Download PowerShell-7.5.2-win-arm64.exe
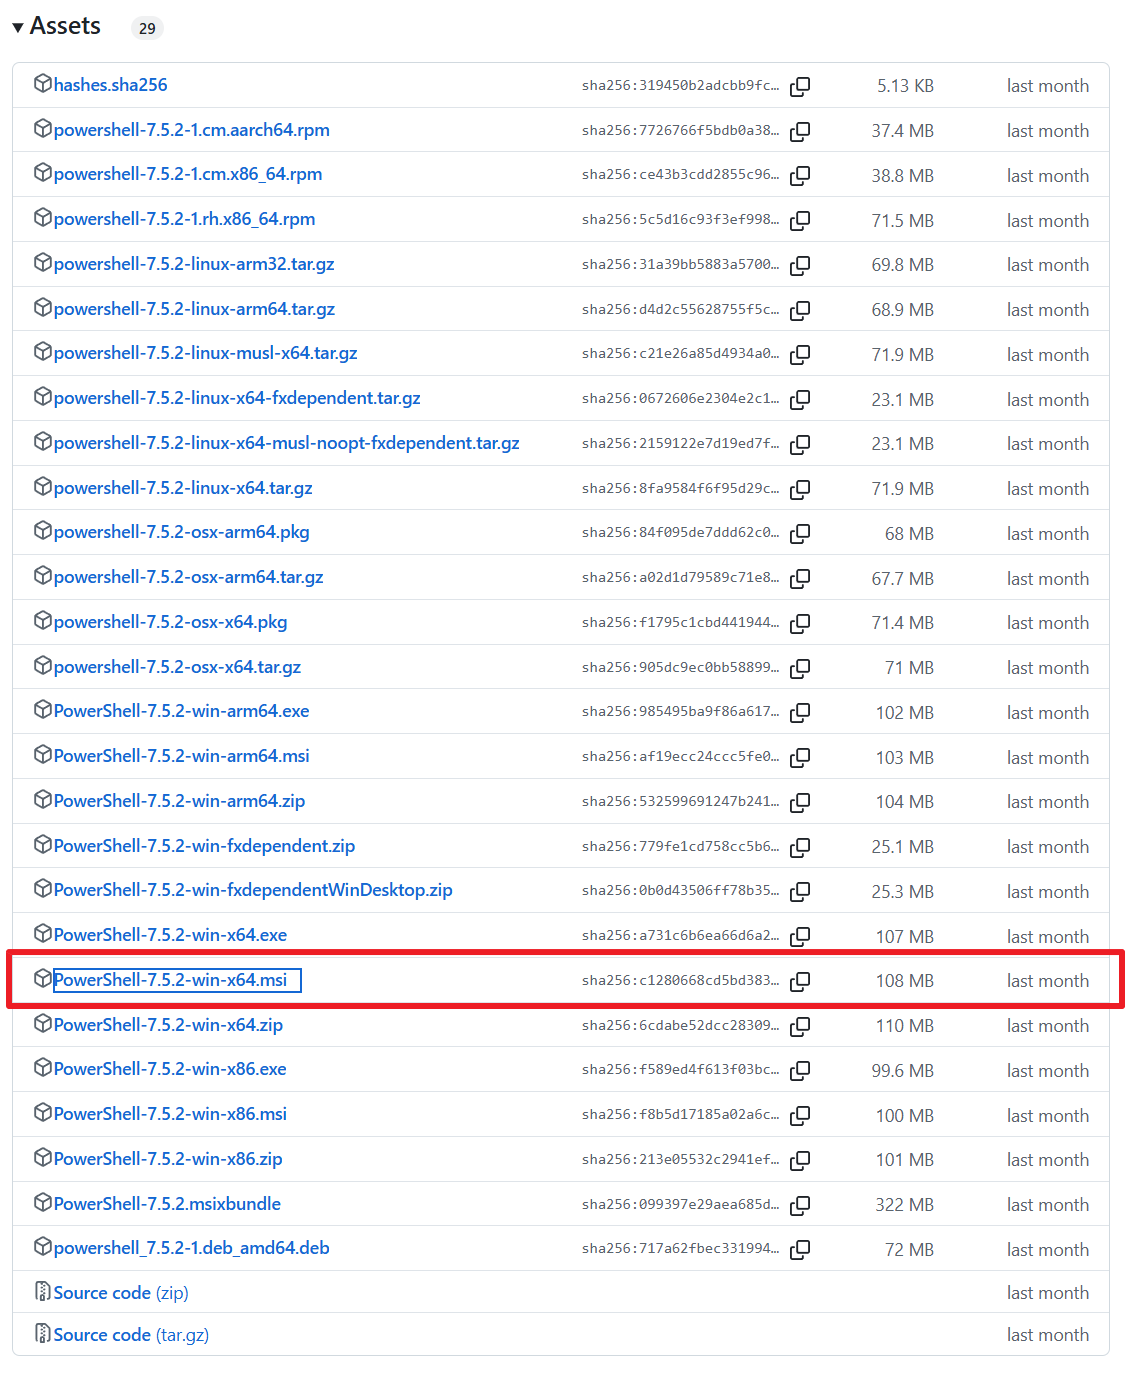This screenshot has width=1126, height=1373. [x=182, y=711]
